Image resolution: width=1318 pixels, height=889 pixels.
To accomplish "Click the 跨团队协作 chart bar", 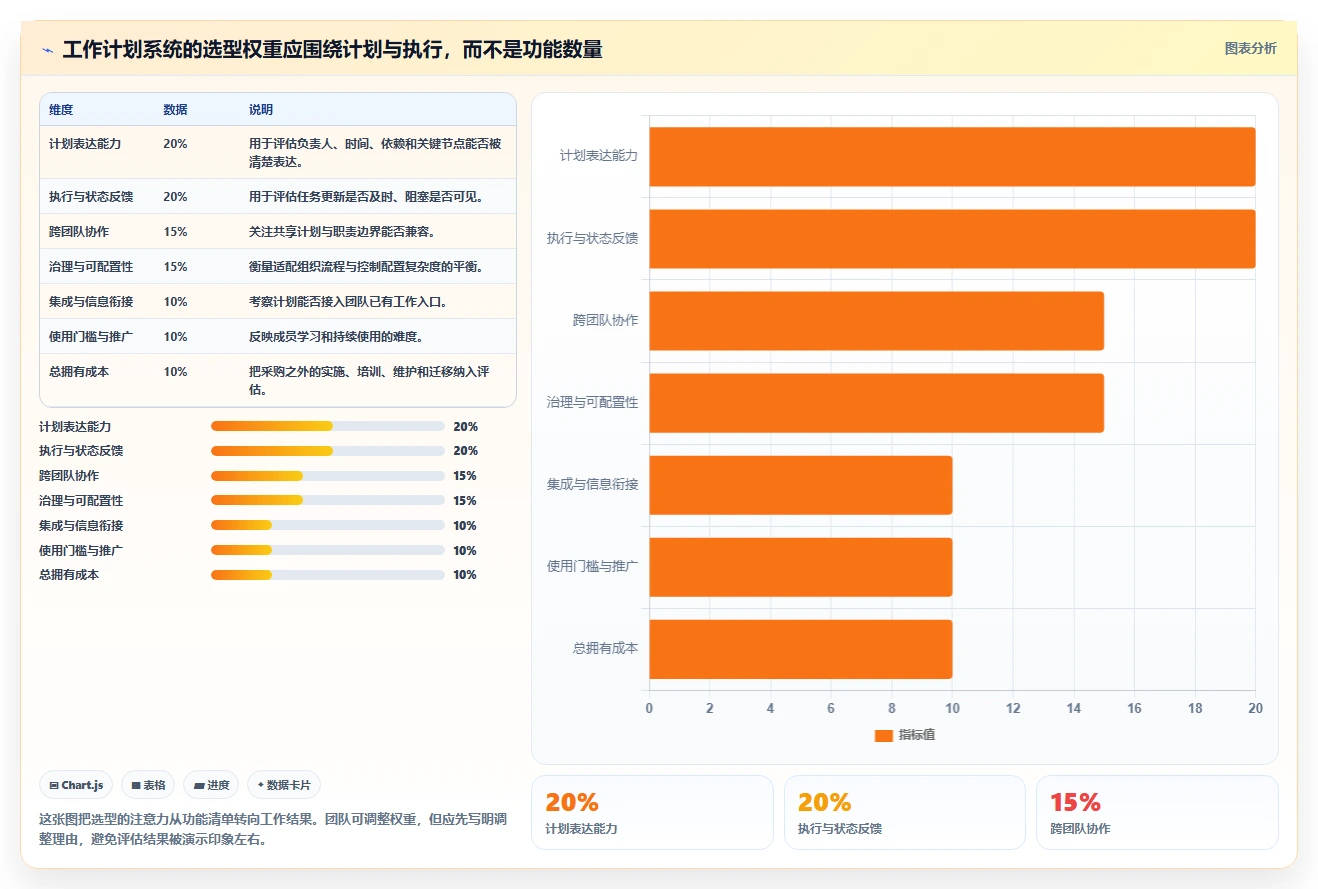I will point(876,321).
